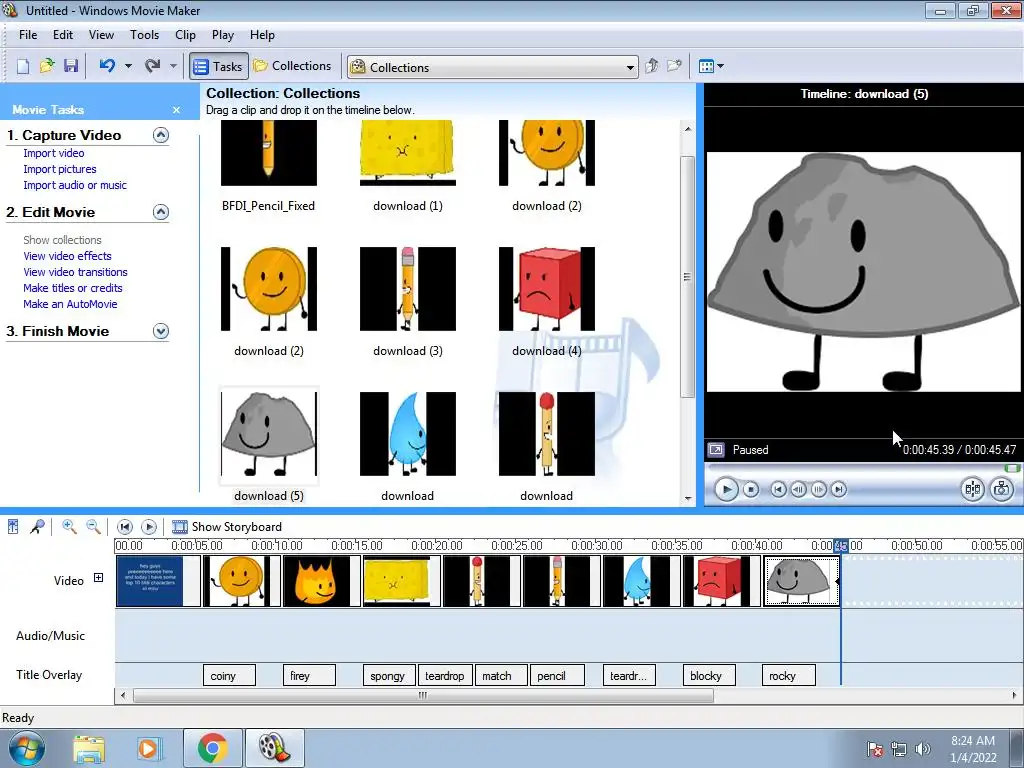Click the Import pictures link
The image size is (1024, 768).
pyautogui.click(x=60, y=169)
